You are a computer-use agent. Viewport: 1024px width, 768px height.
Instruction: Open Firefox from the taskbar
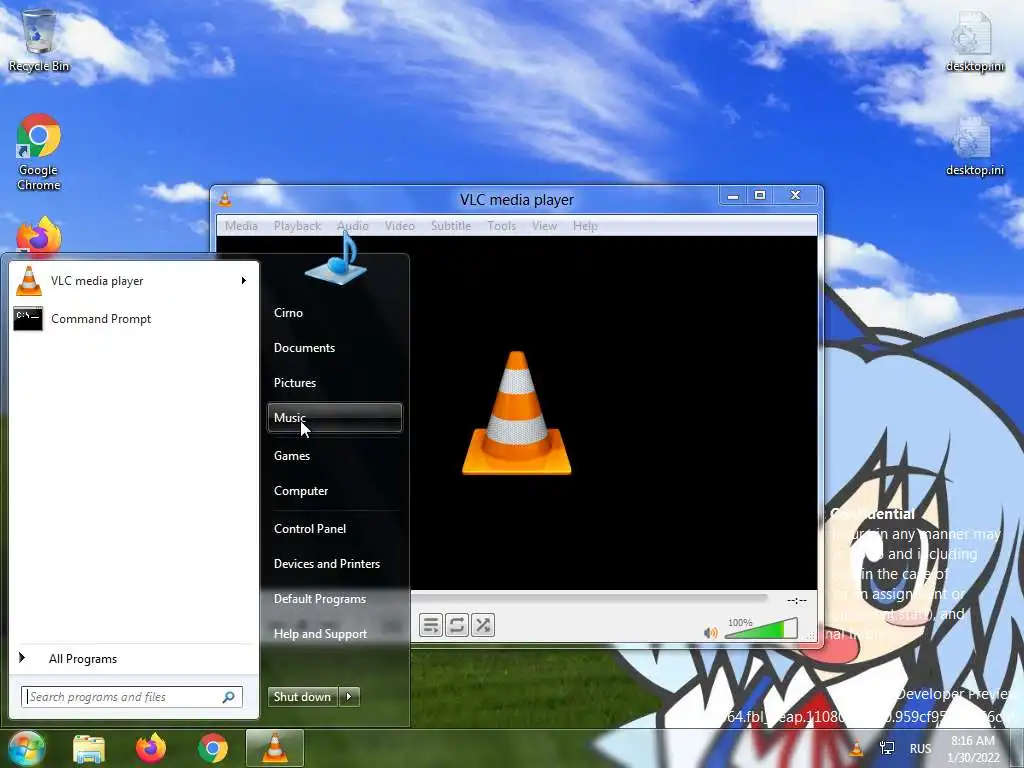[151, 748]
